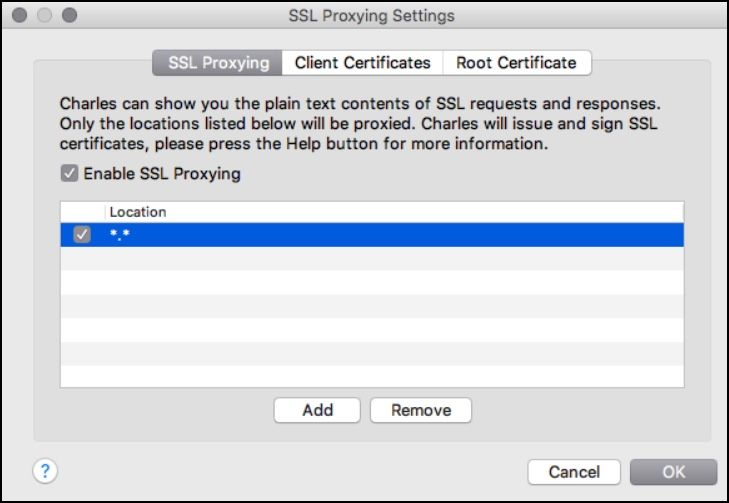Cancel the SSL Proxying Settings dialog
Screen dimensions: 729x503
click(574, 472)
